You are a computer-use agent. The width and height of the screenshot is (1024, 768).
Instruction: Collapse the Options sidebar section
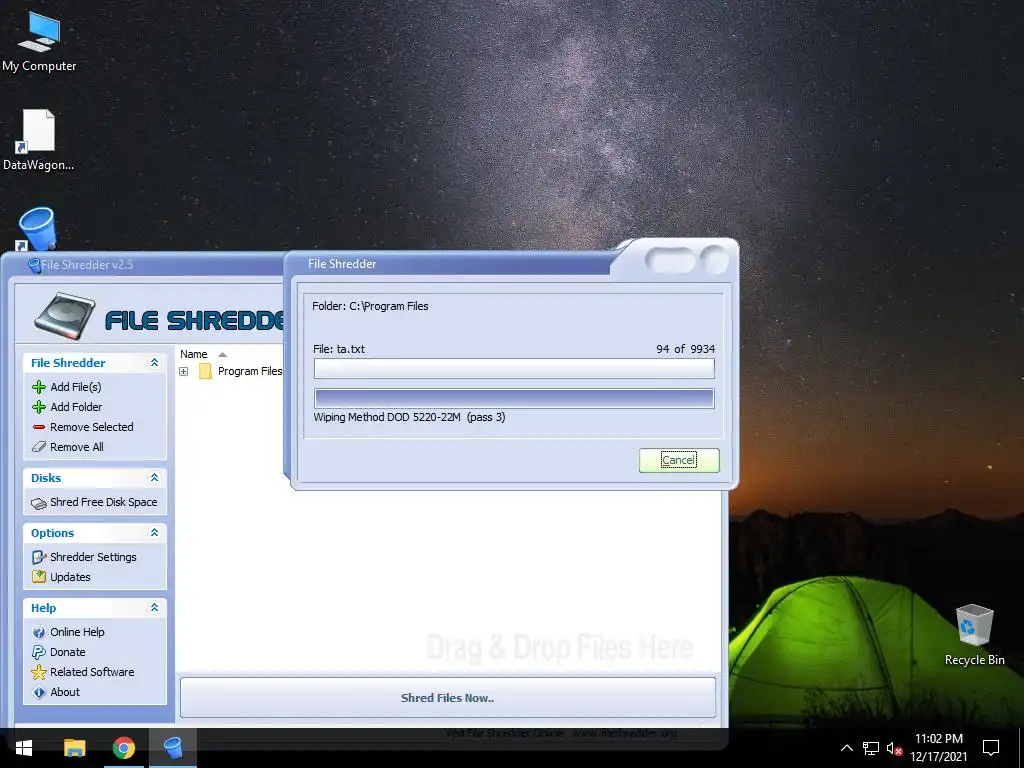coord(154,532)
